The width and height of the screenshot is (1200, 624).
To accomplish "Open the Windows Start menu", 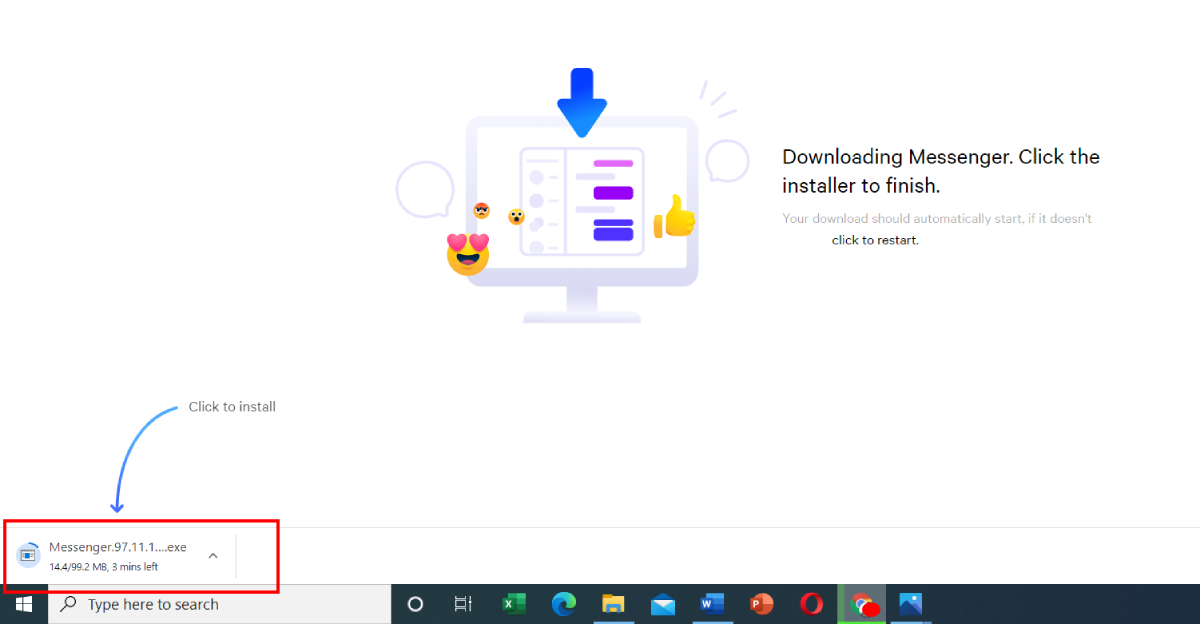I will 23,604.
